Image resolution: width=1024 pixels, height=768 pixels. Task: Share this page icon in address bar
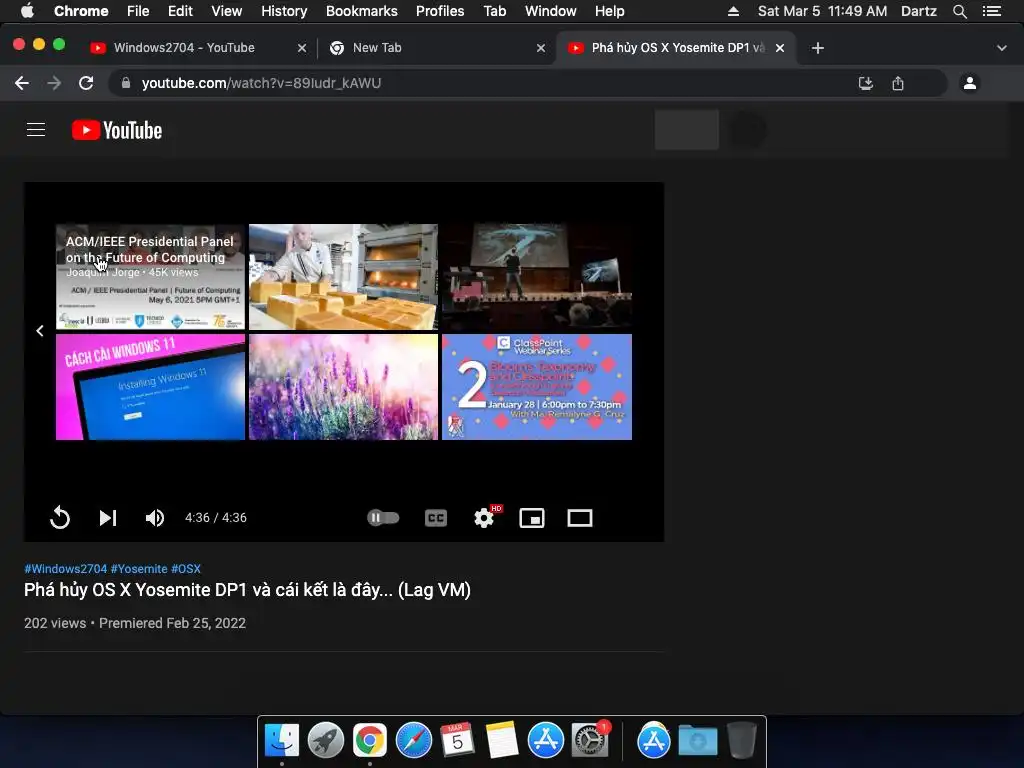point(898,83)
